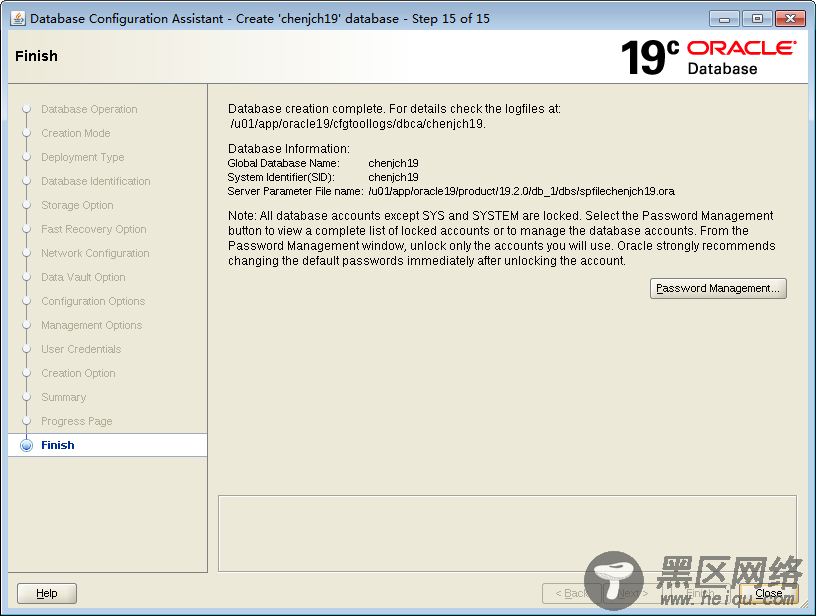Click the Help button

[x=47, y=593]
